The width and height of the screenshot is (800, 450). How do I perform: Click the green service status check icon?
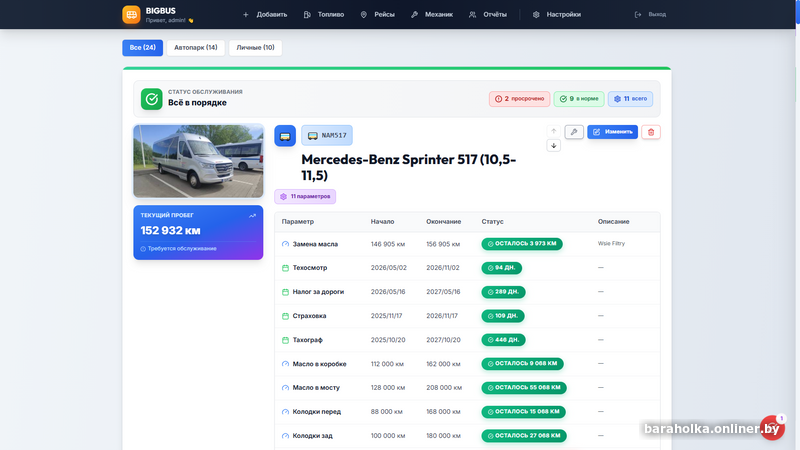152,99
